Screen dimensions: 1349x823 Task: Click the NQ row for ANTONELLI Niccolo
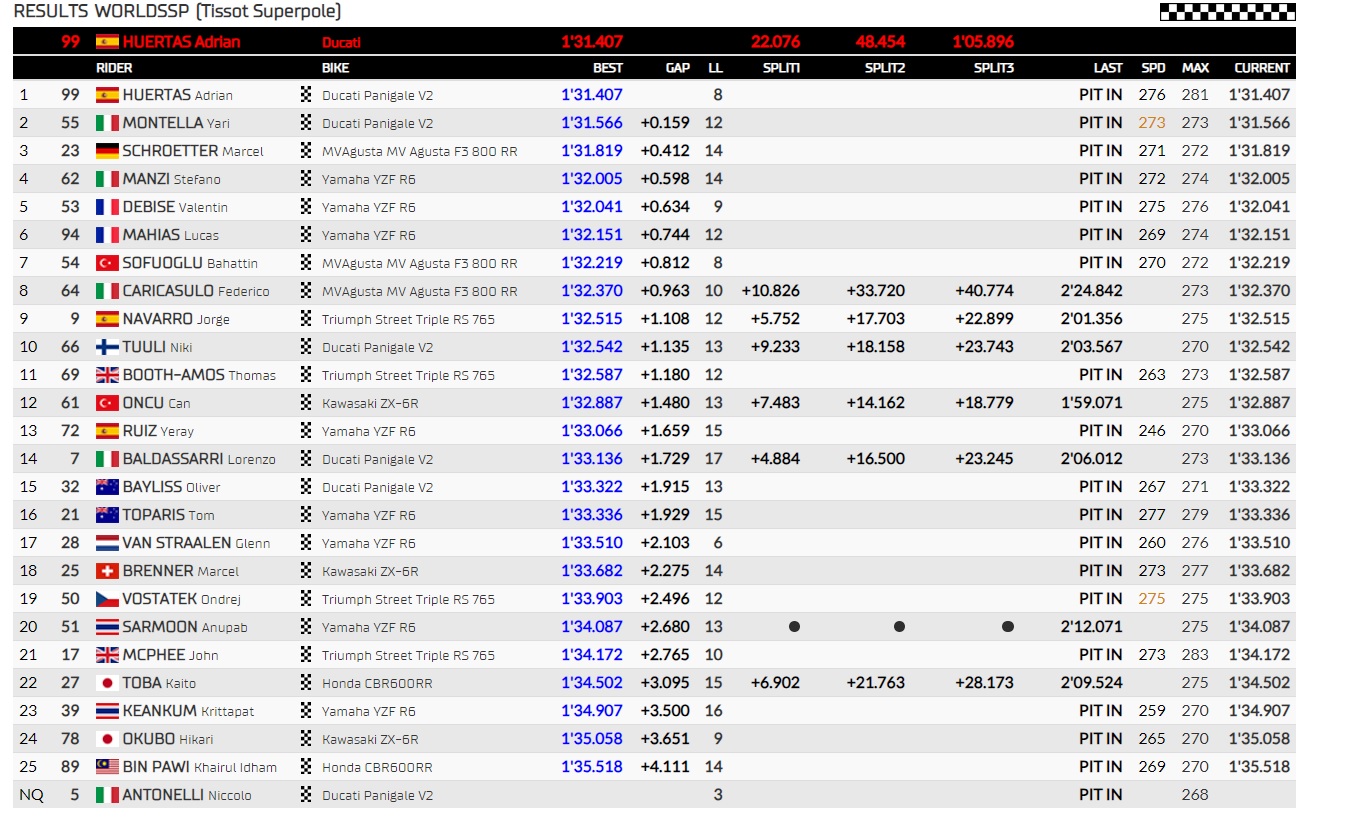point(654,795)
